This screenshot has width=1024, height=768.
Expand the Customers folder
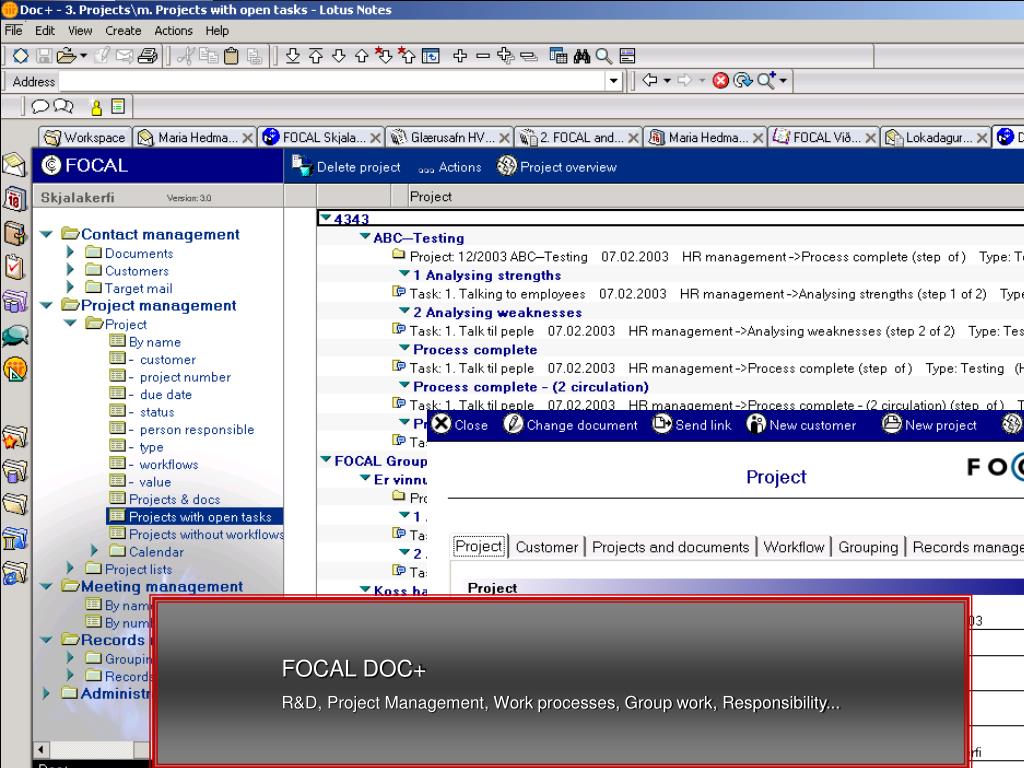coord(71,269)
